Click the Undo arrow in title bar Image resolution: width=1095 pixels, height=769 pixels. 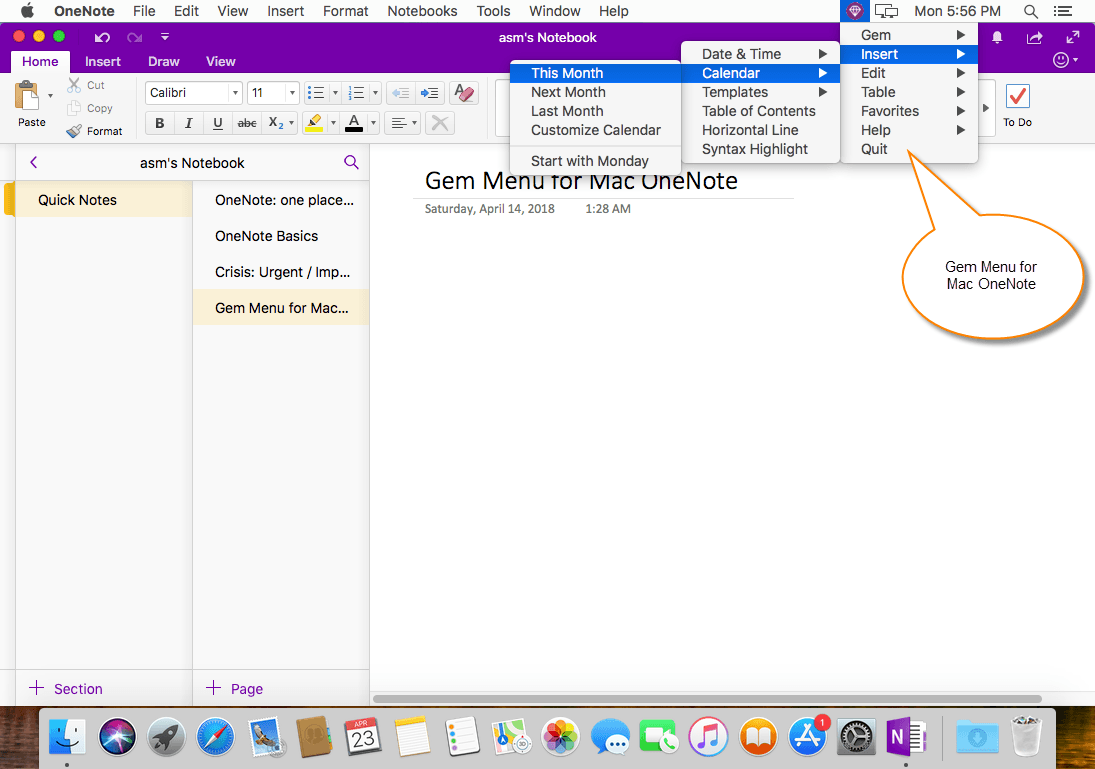point(102,38)
